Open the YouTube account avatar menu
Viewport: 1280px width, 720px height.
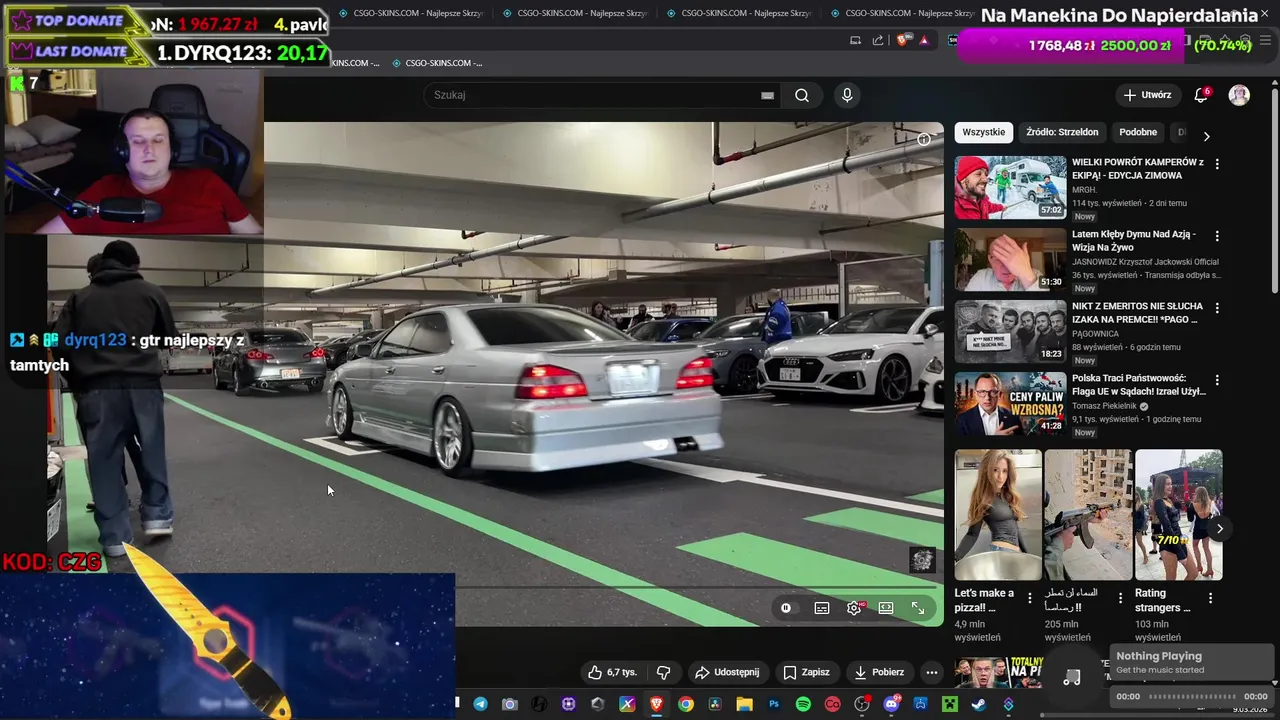[x=1239, y=95]
